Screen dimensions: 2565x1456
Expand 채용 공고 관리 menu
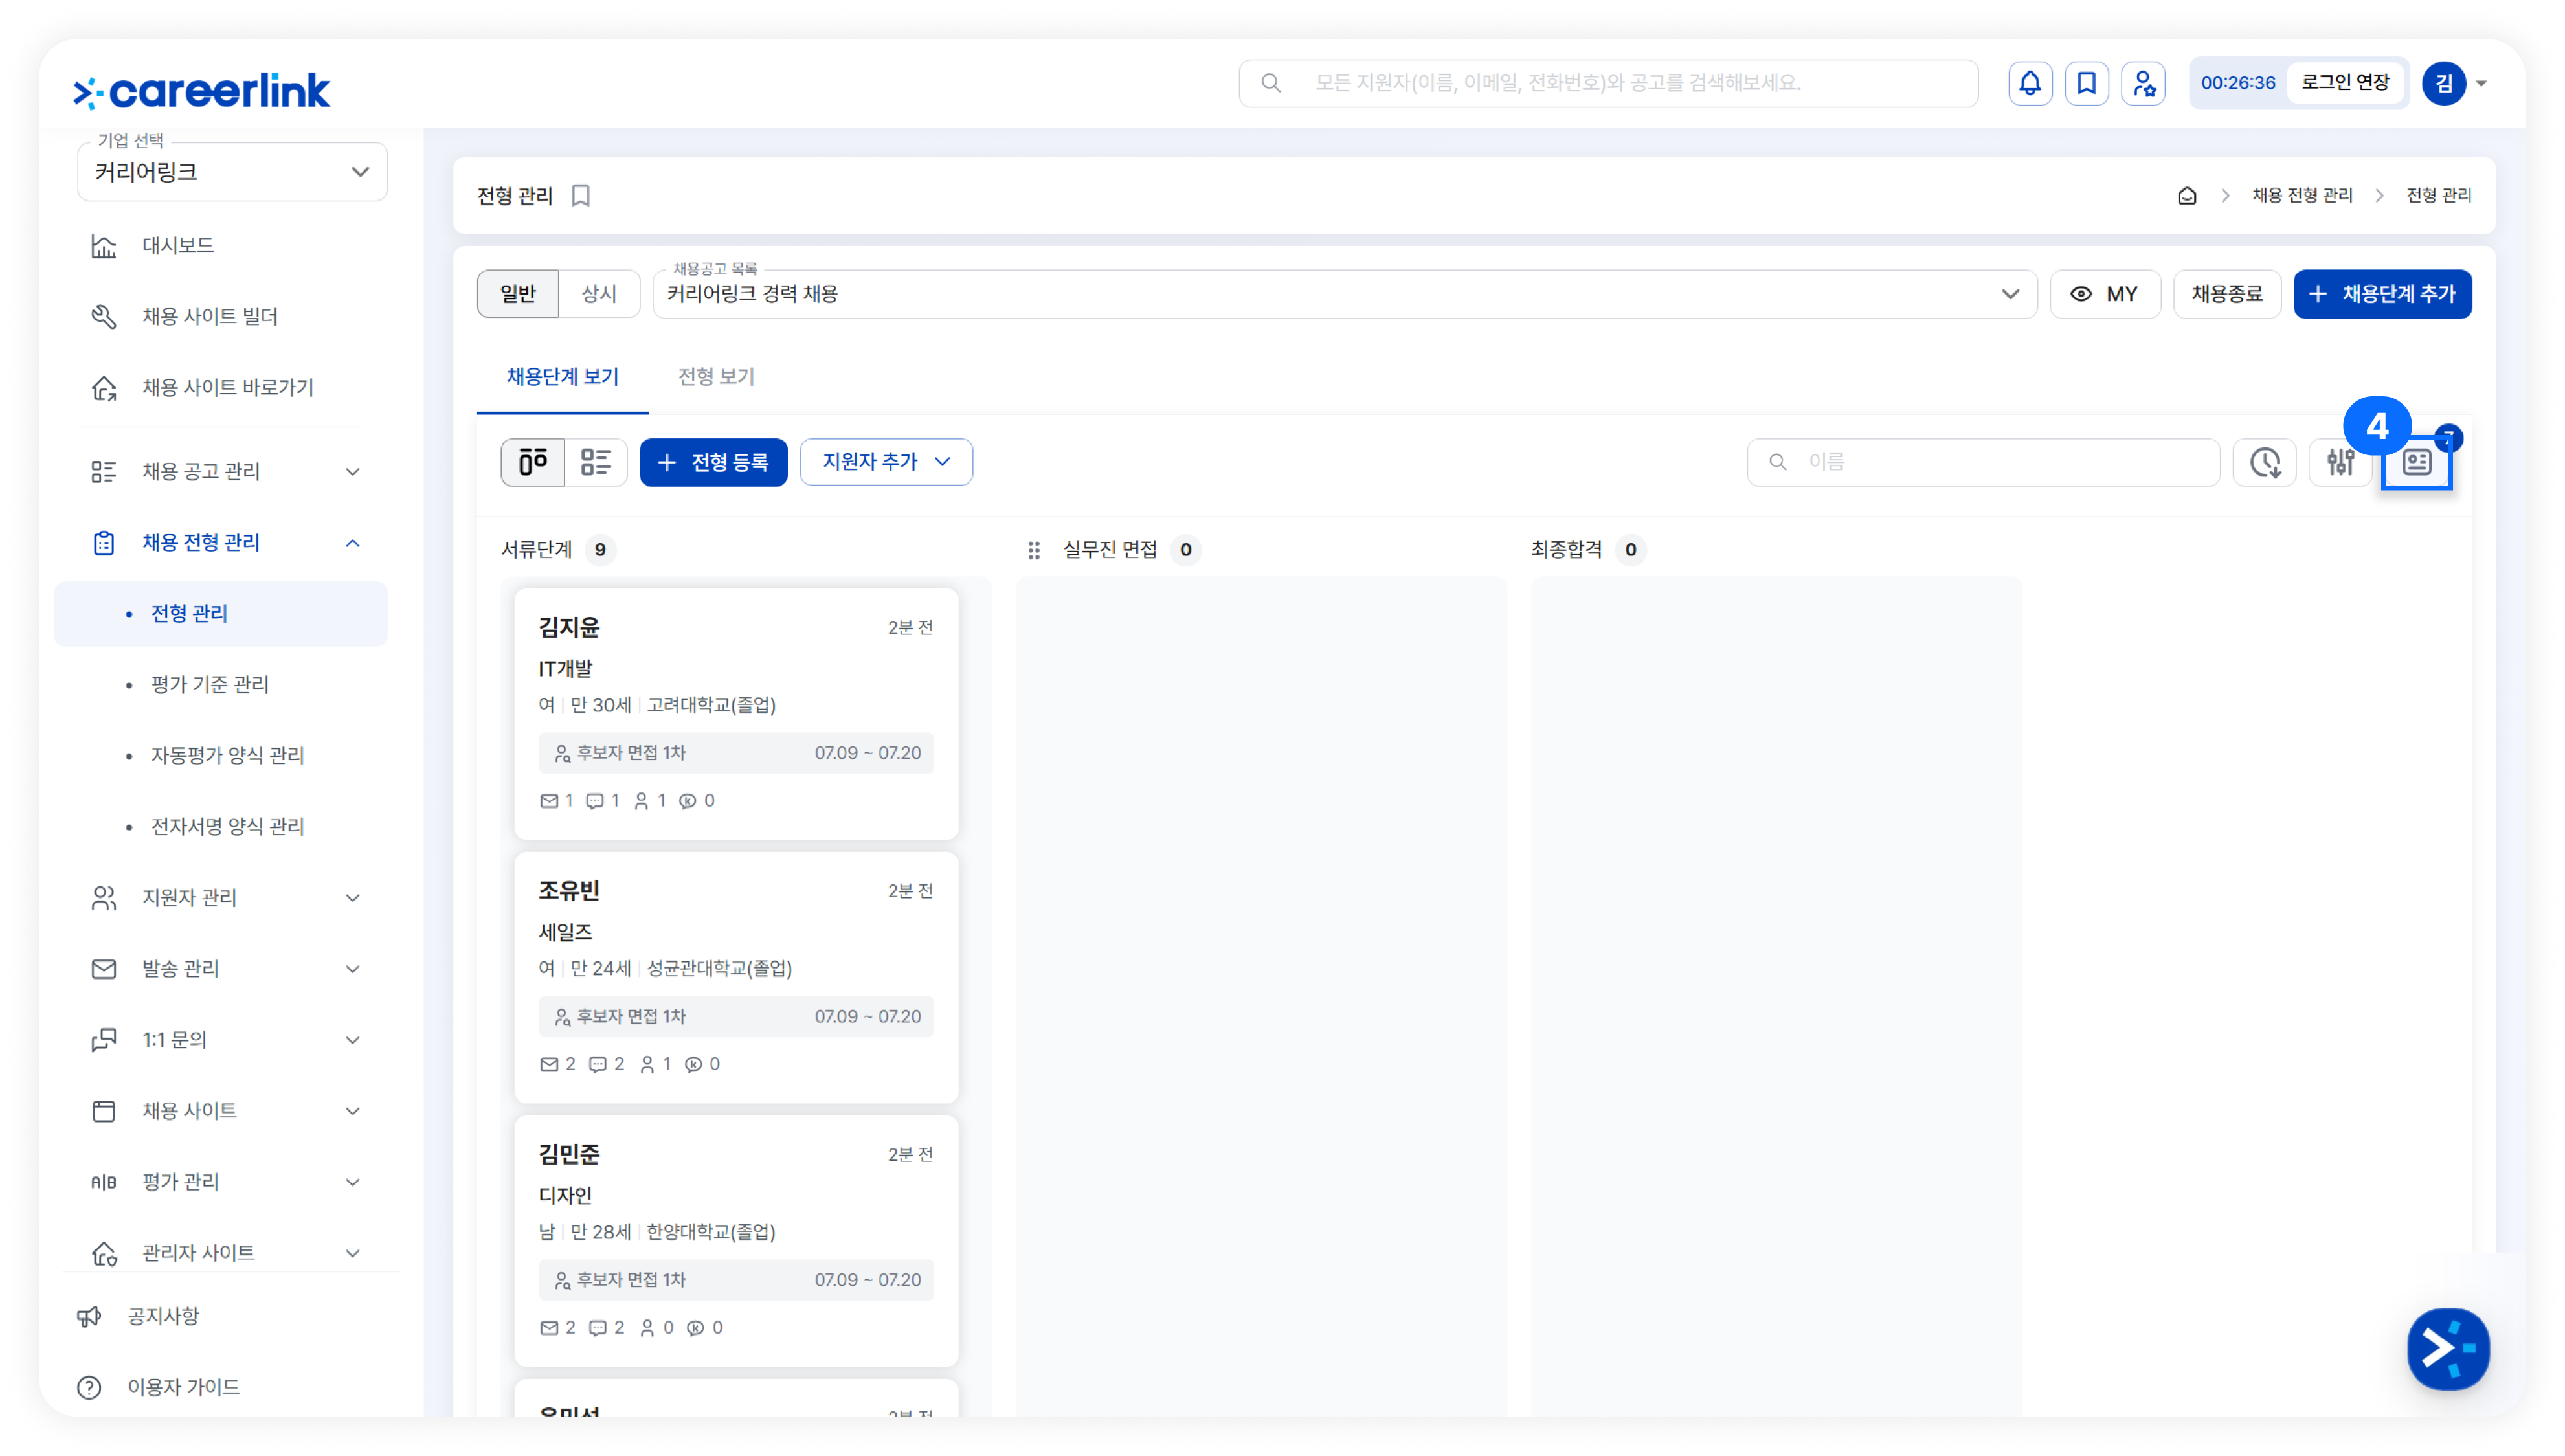click(x=353, y=472)
